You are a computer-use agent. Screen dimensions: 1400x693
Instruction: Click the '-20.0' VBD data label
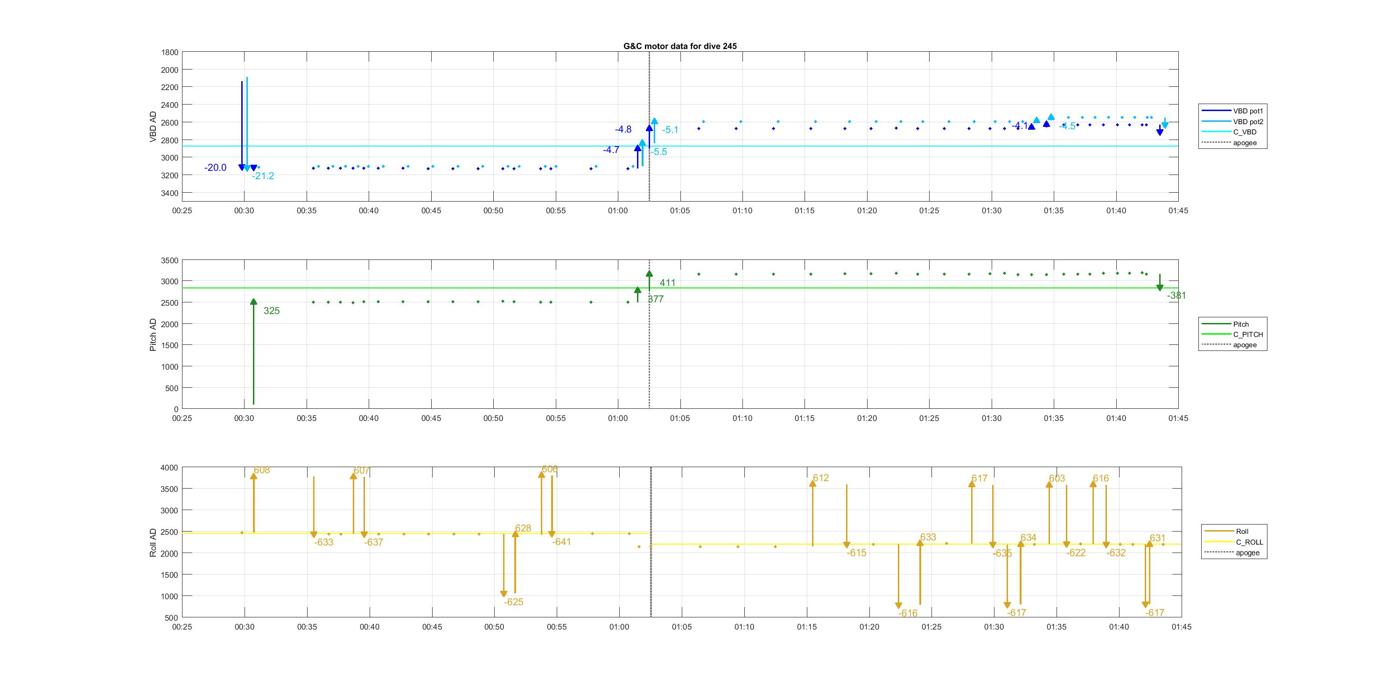click(x=215, y=168)
